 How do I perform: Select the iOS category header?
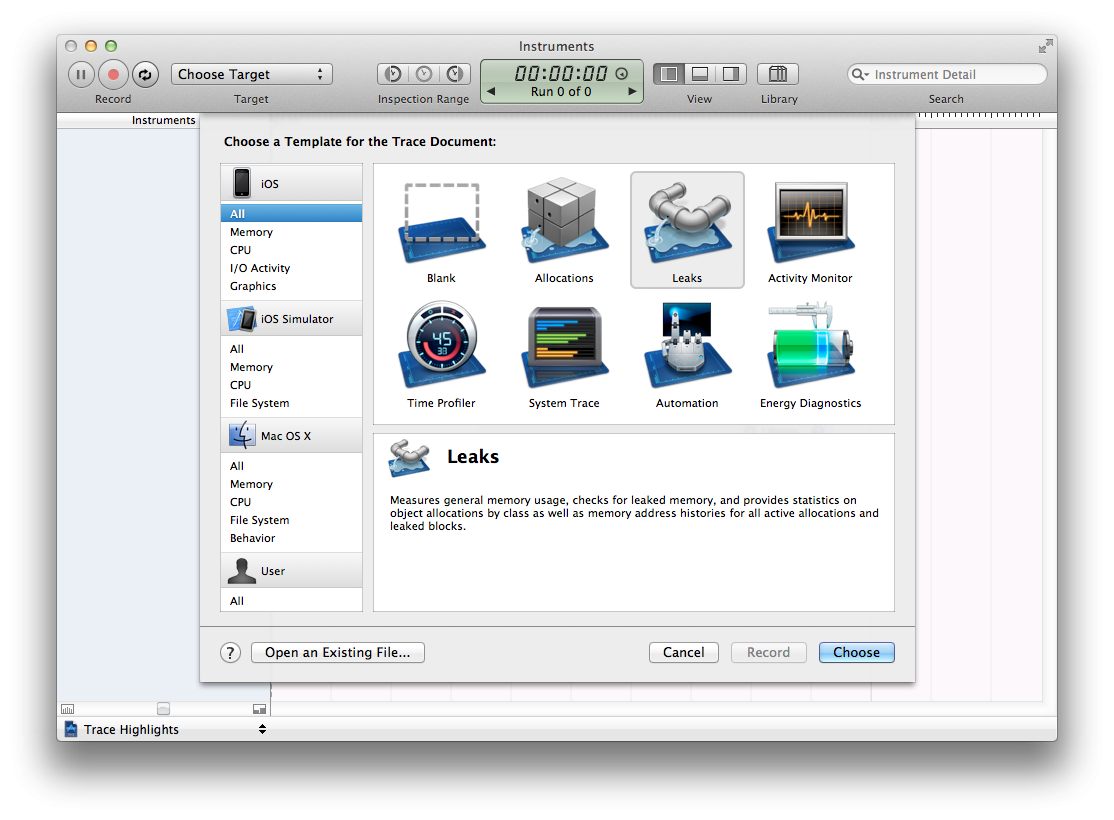tap(291, 183)
